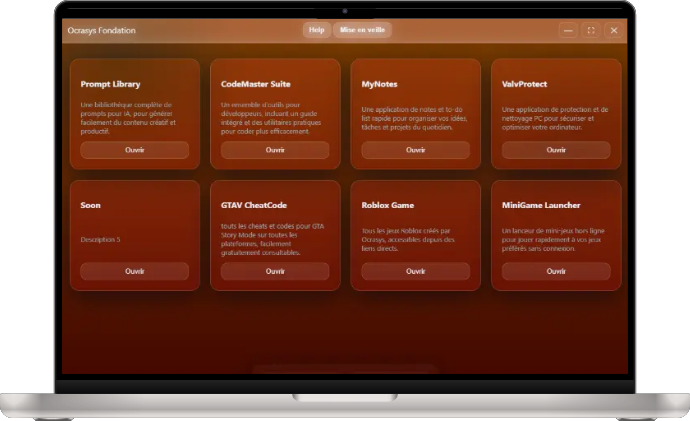Viewport: 690px width, 421px height.
Task: Open MyNotes using the Ouvrir button
Action: tap(415, 150)
